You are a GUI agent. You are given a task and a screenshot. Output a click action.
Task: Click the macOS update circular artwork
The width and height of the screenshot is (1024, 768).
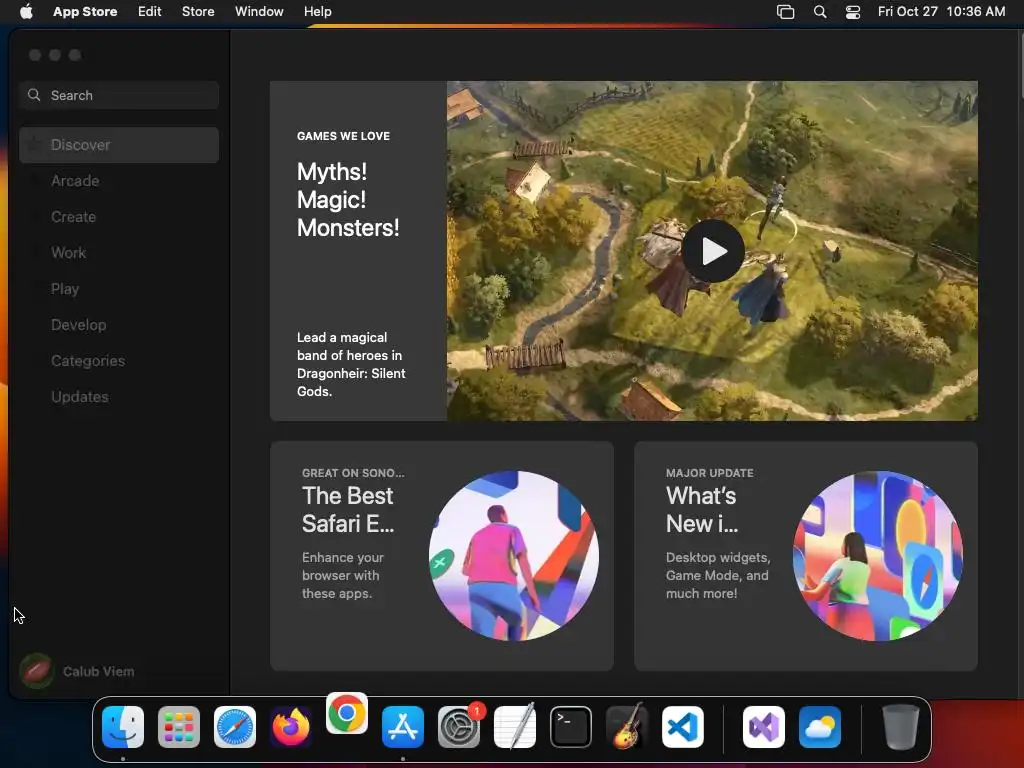[878, 556]
